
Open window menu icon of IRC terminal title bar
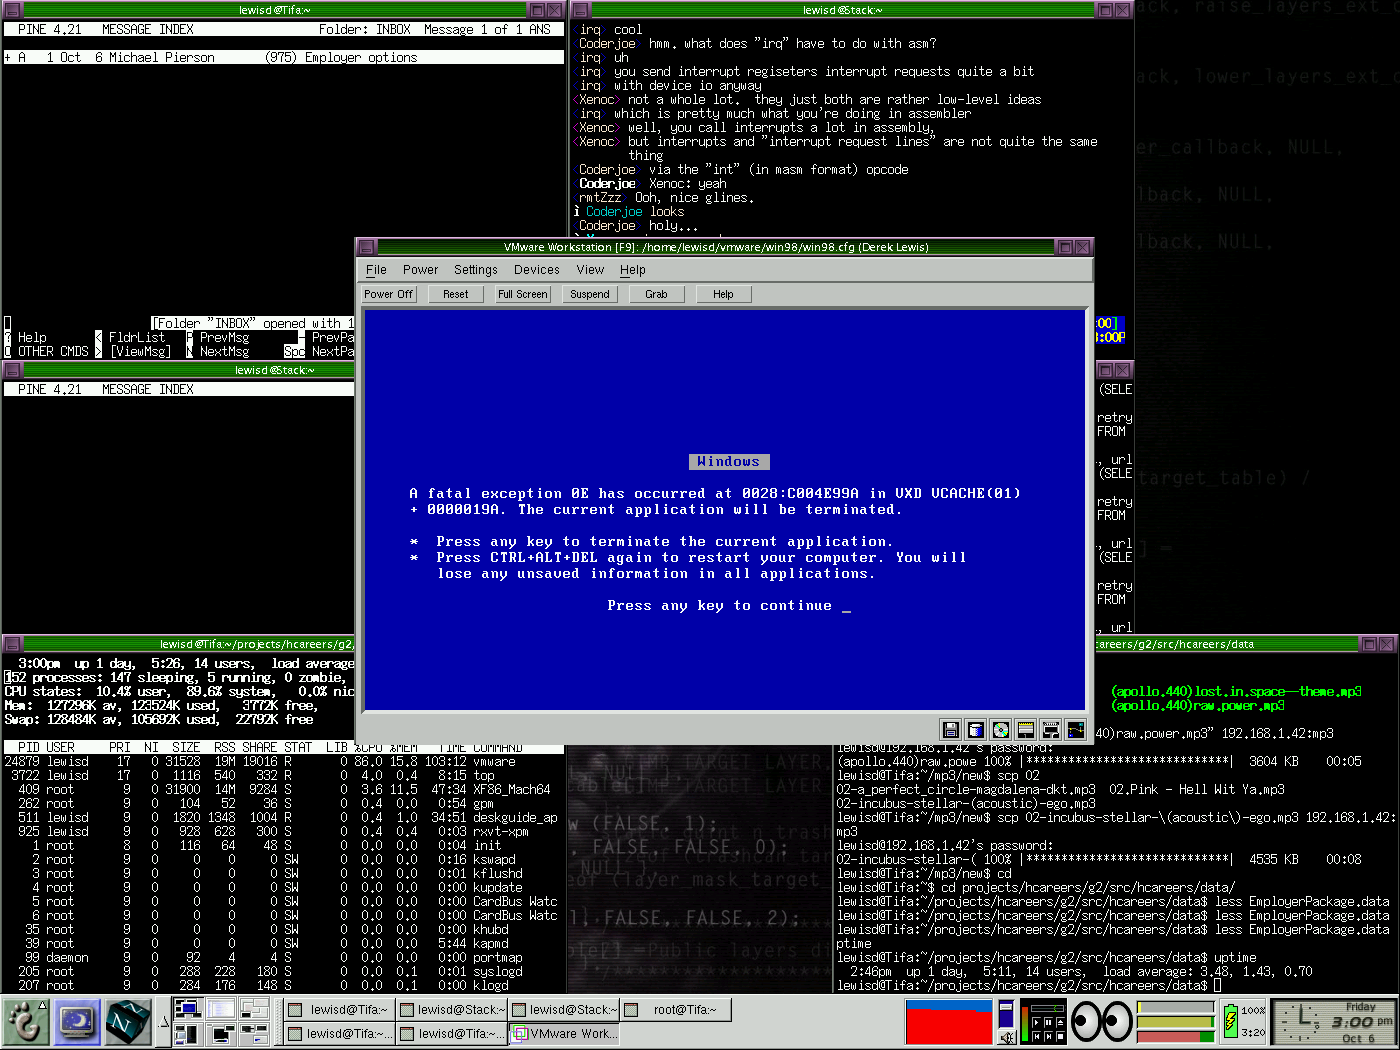(578, 10)
